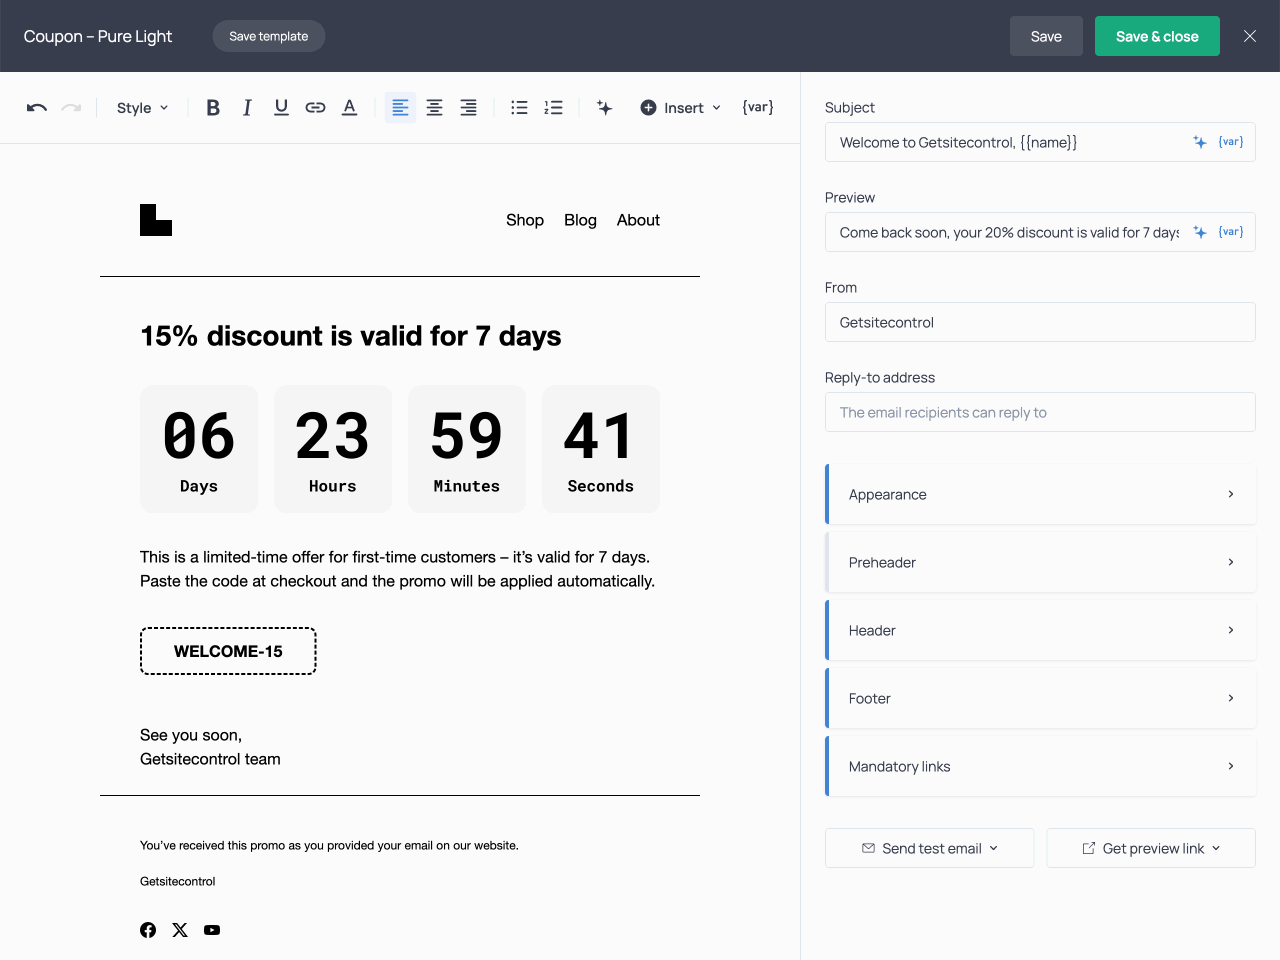
Task: Underline the selected text
Action: 281,108
